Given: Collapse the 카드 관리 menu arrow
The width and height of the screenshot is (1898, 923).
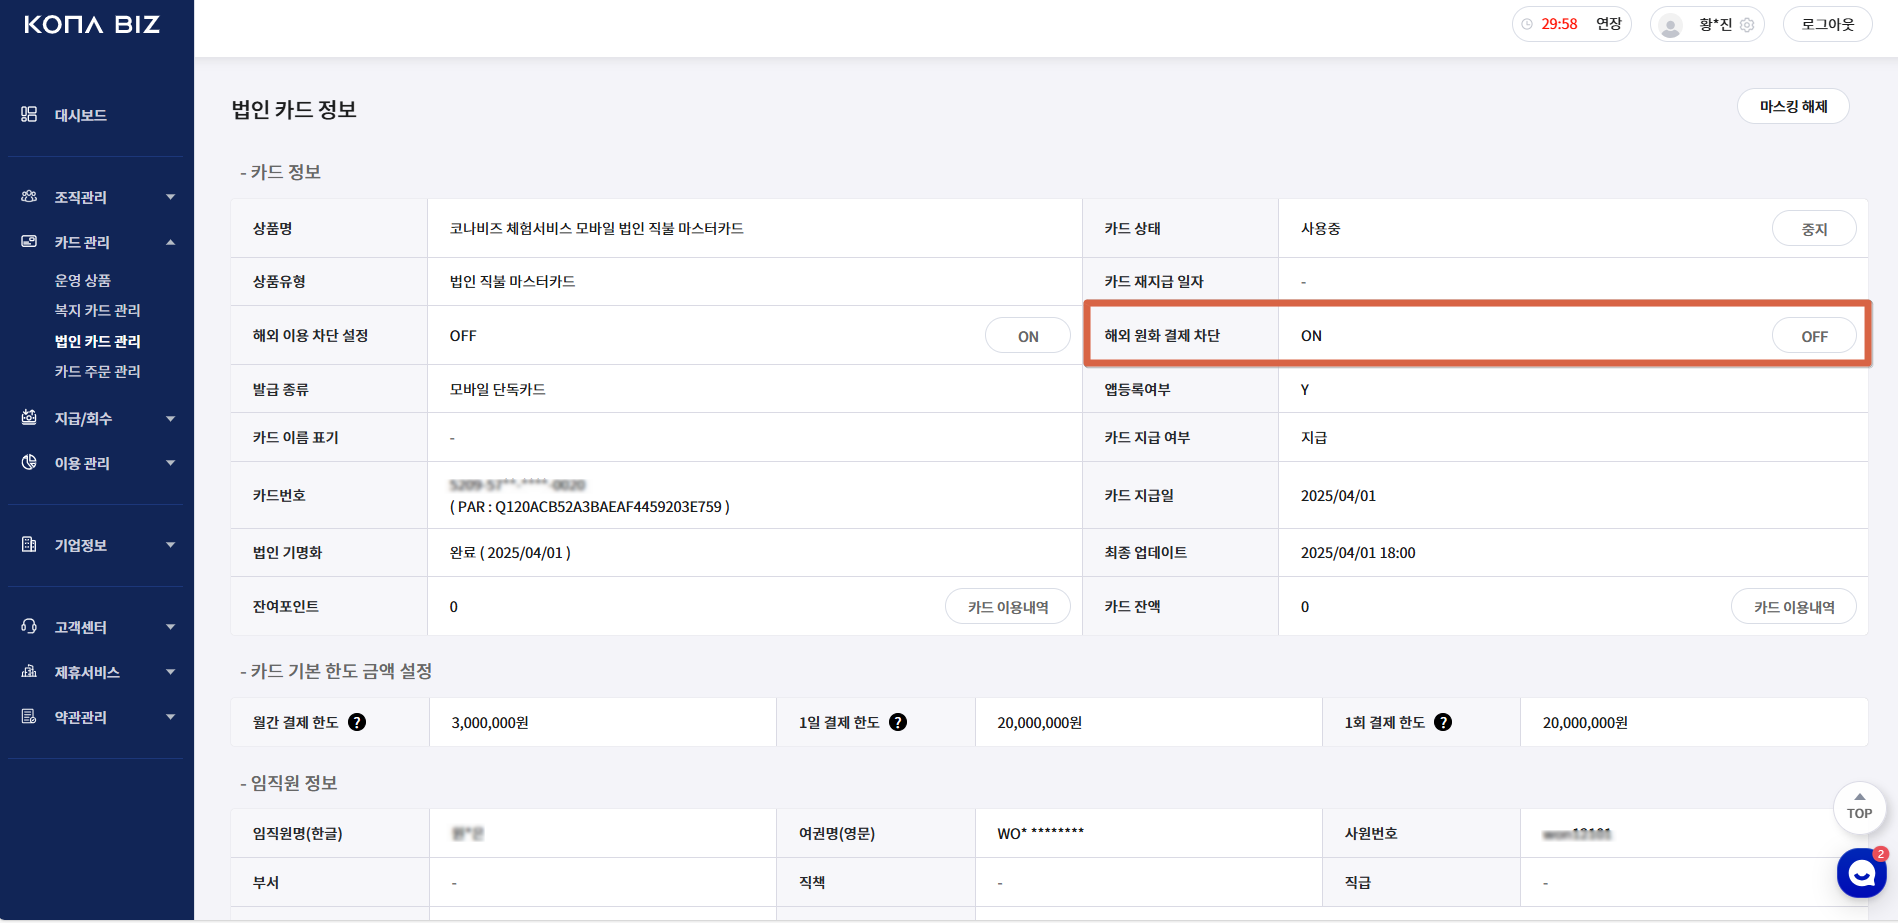Looking at the screenshot, I should click(171, 242).
